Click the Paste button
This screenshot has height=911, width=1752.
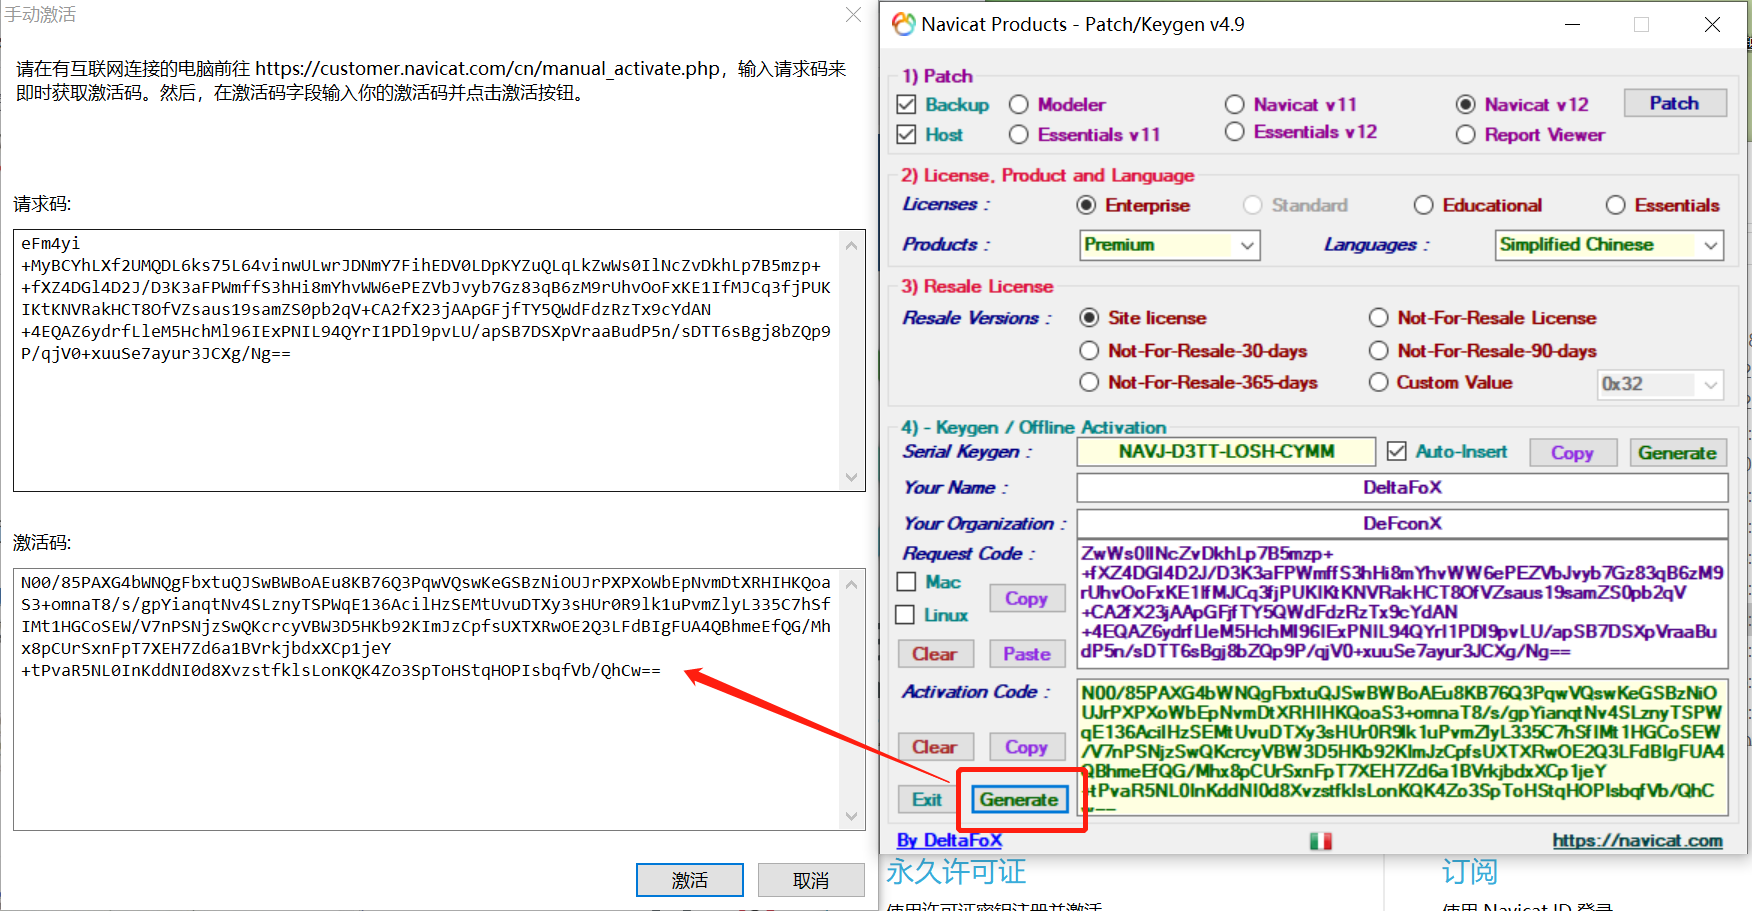coord(1026,654)
